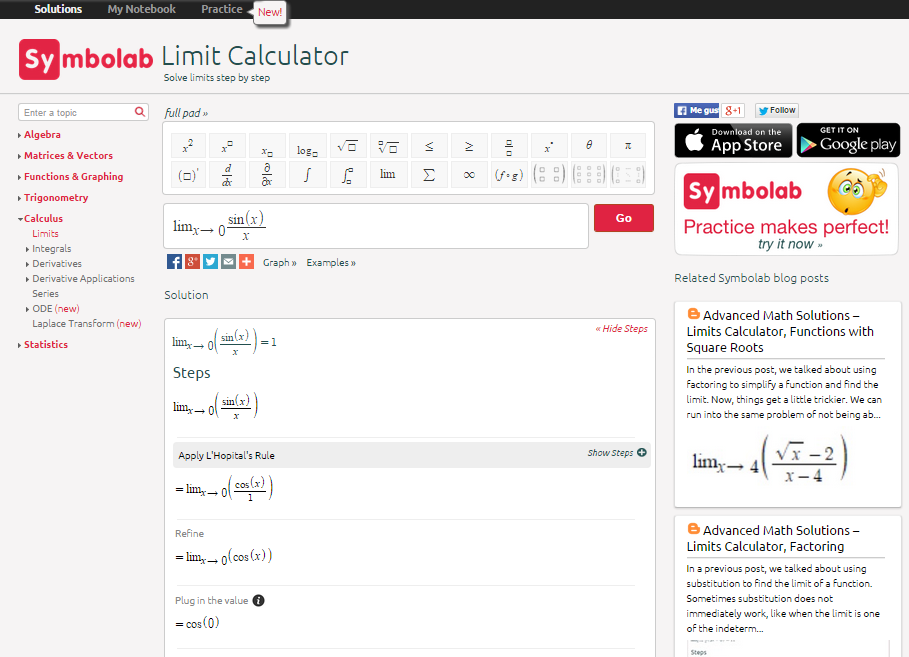Image resolution: width=909 pixels, height=657 pixels.
Task: Collapse the Calculus category
Action: (43, 218)
